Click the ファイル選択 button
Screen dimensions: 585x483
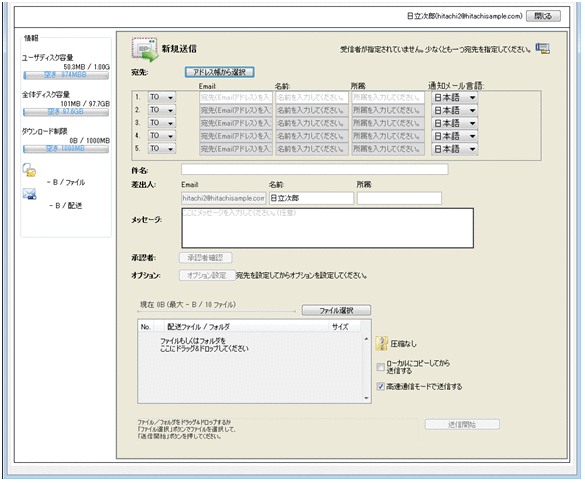click(x=336, y=310)
